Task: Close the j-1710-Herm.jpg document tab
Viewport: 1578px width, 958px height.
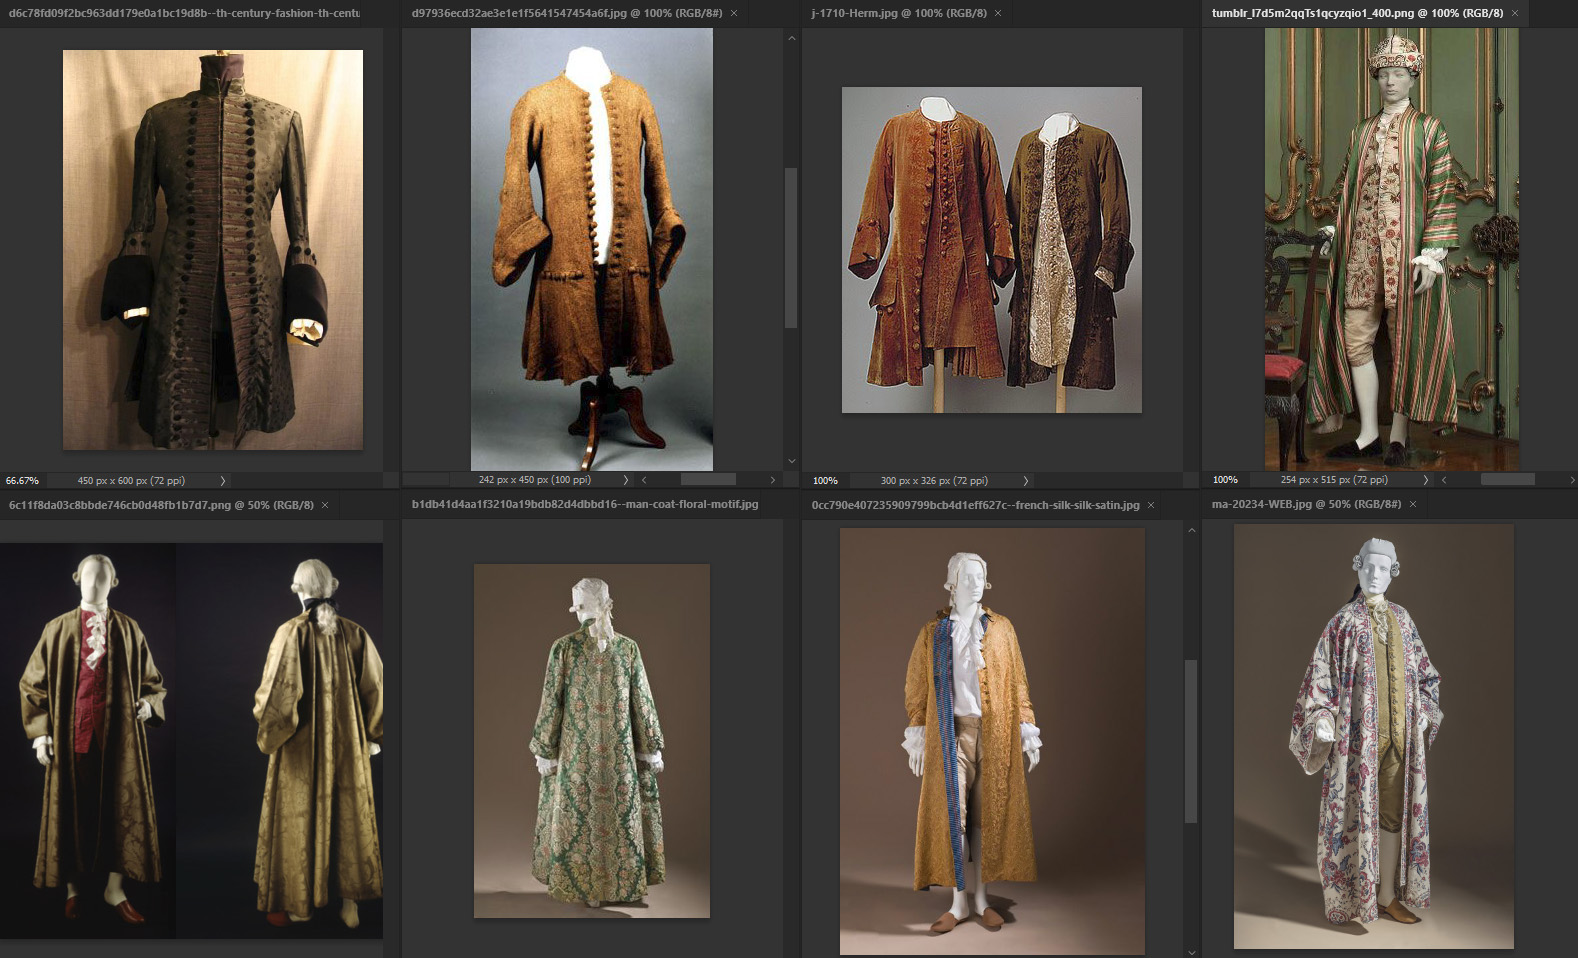Action: (x=998, y=13)
